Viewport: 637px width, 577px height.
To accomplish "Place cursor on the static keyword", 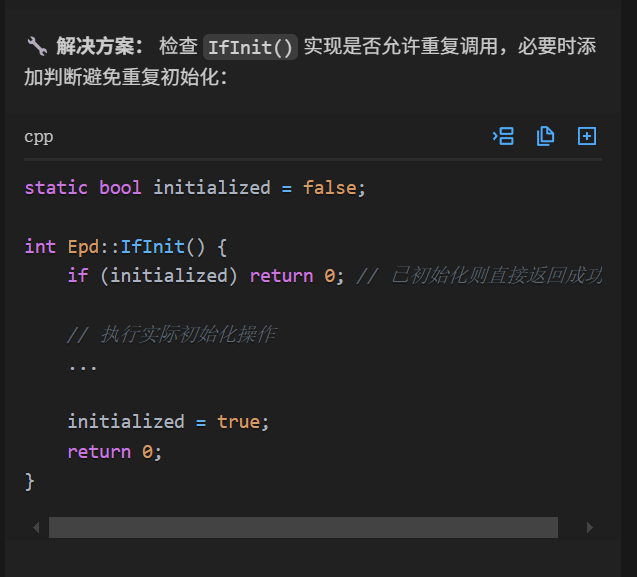I will click(56, 188).
